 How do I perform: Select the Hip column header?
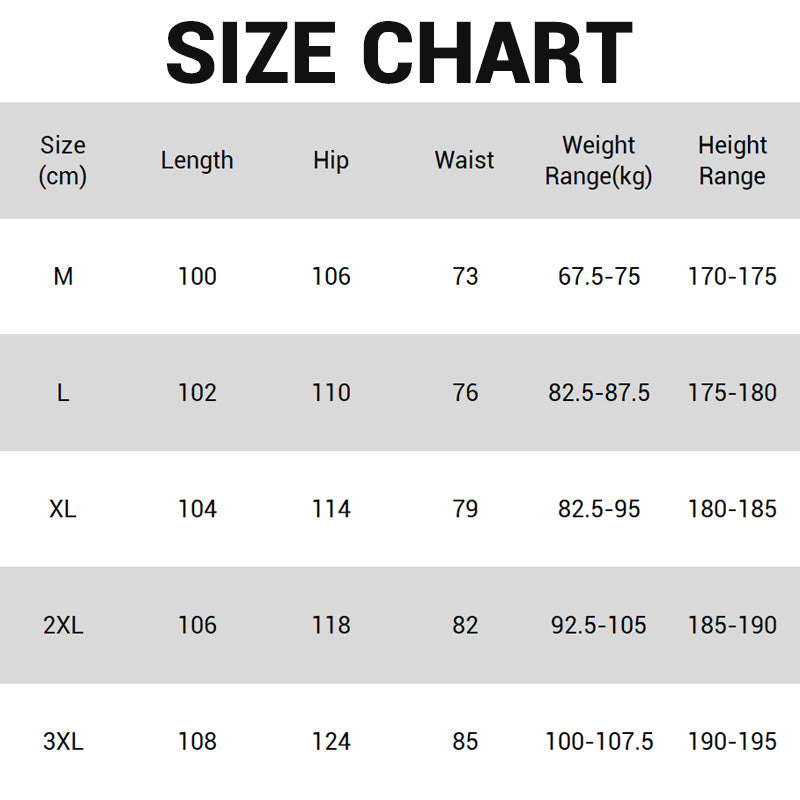coord(331,160)
